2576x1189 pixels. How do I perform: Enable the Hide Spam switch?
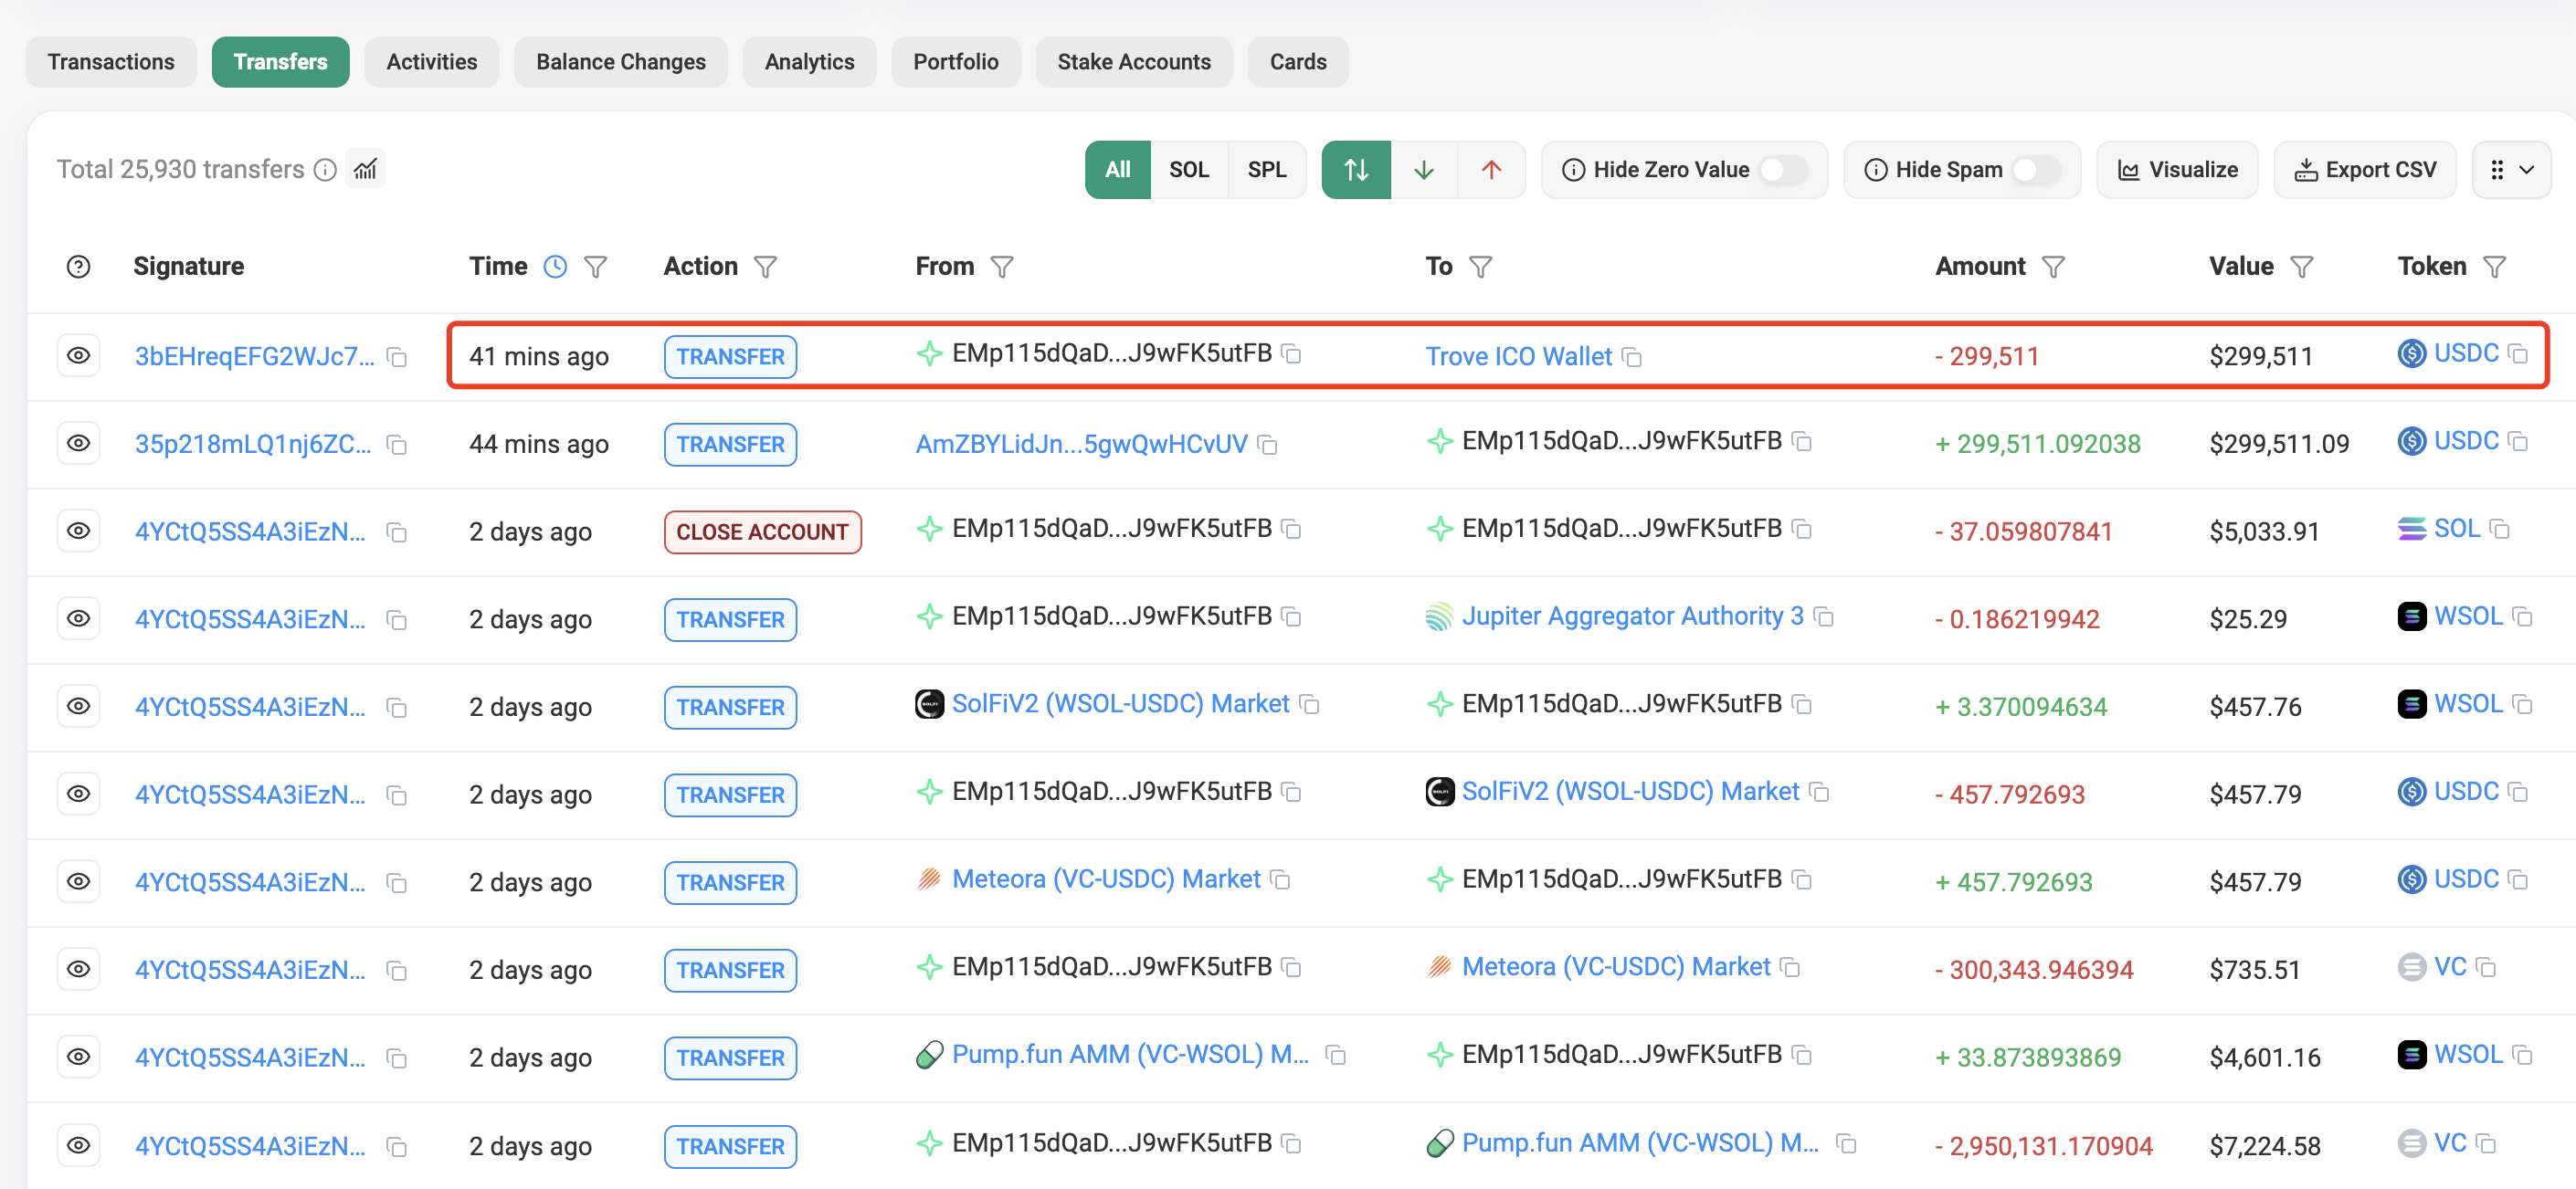tap(2036, 170)
